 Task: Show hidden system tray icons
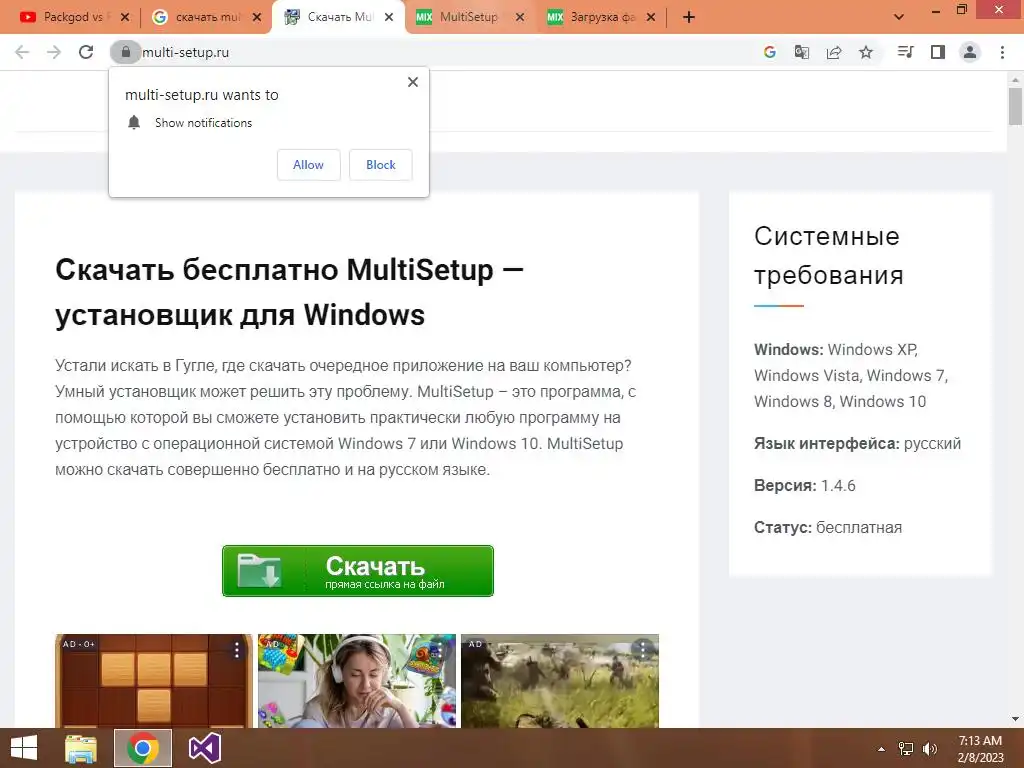(881, 749)
